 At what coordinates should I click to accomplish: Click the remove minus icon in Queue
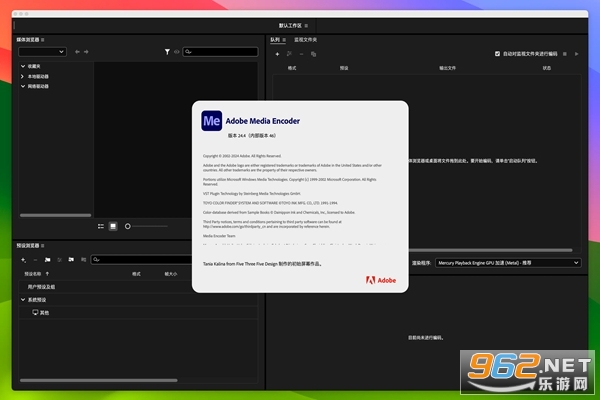point(302,54)
